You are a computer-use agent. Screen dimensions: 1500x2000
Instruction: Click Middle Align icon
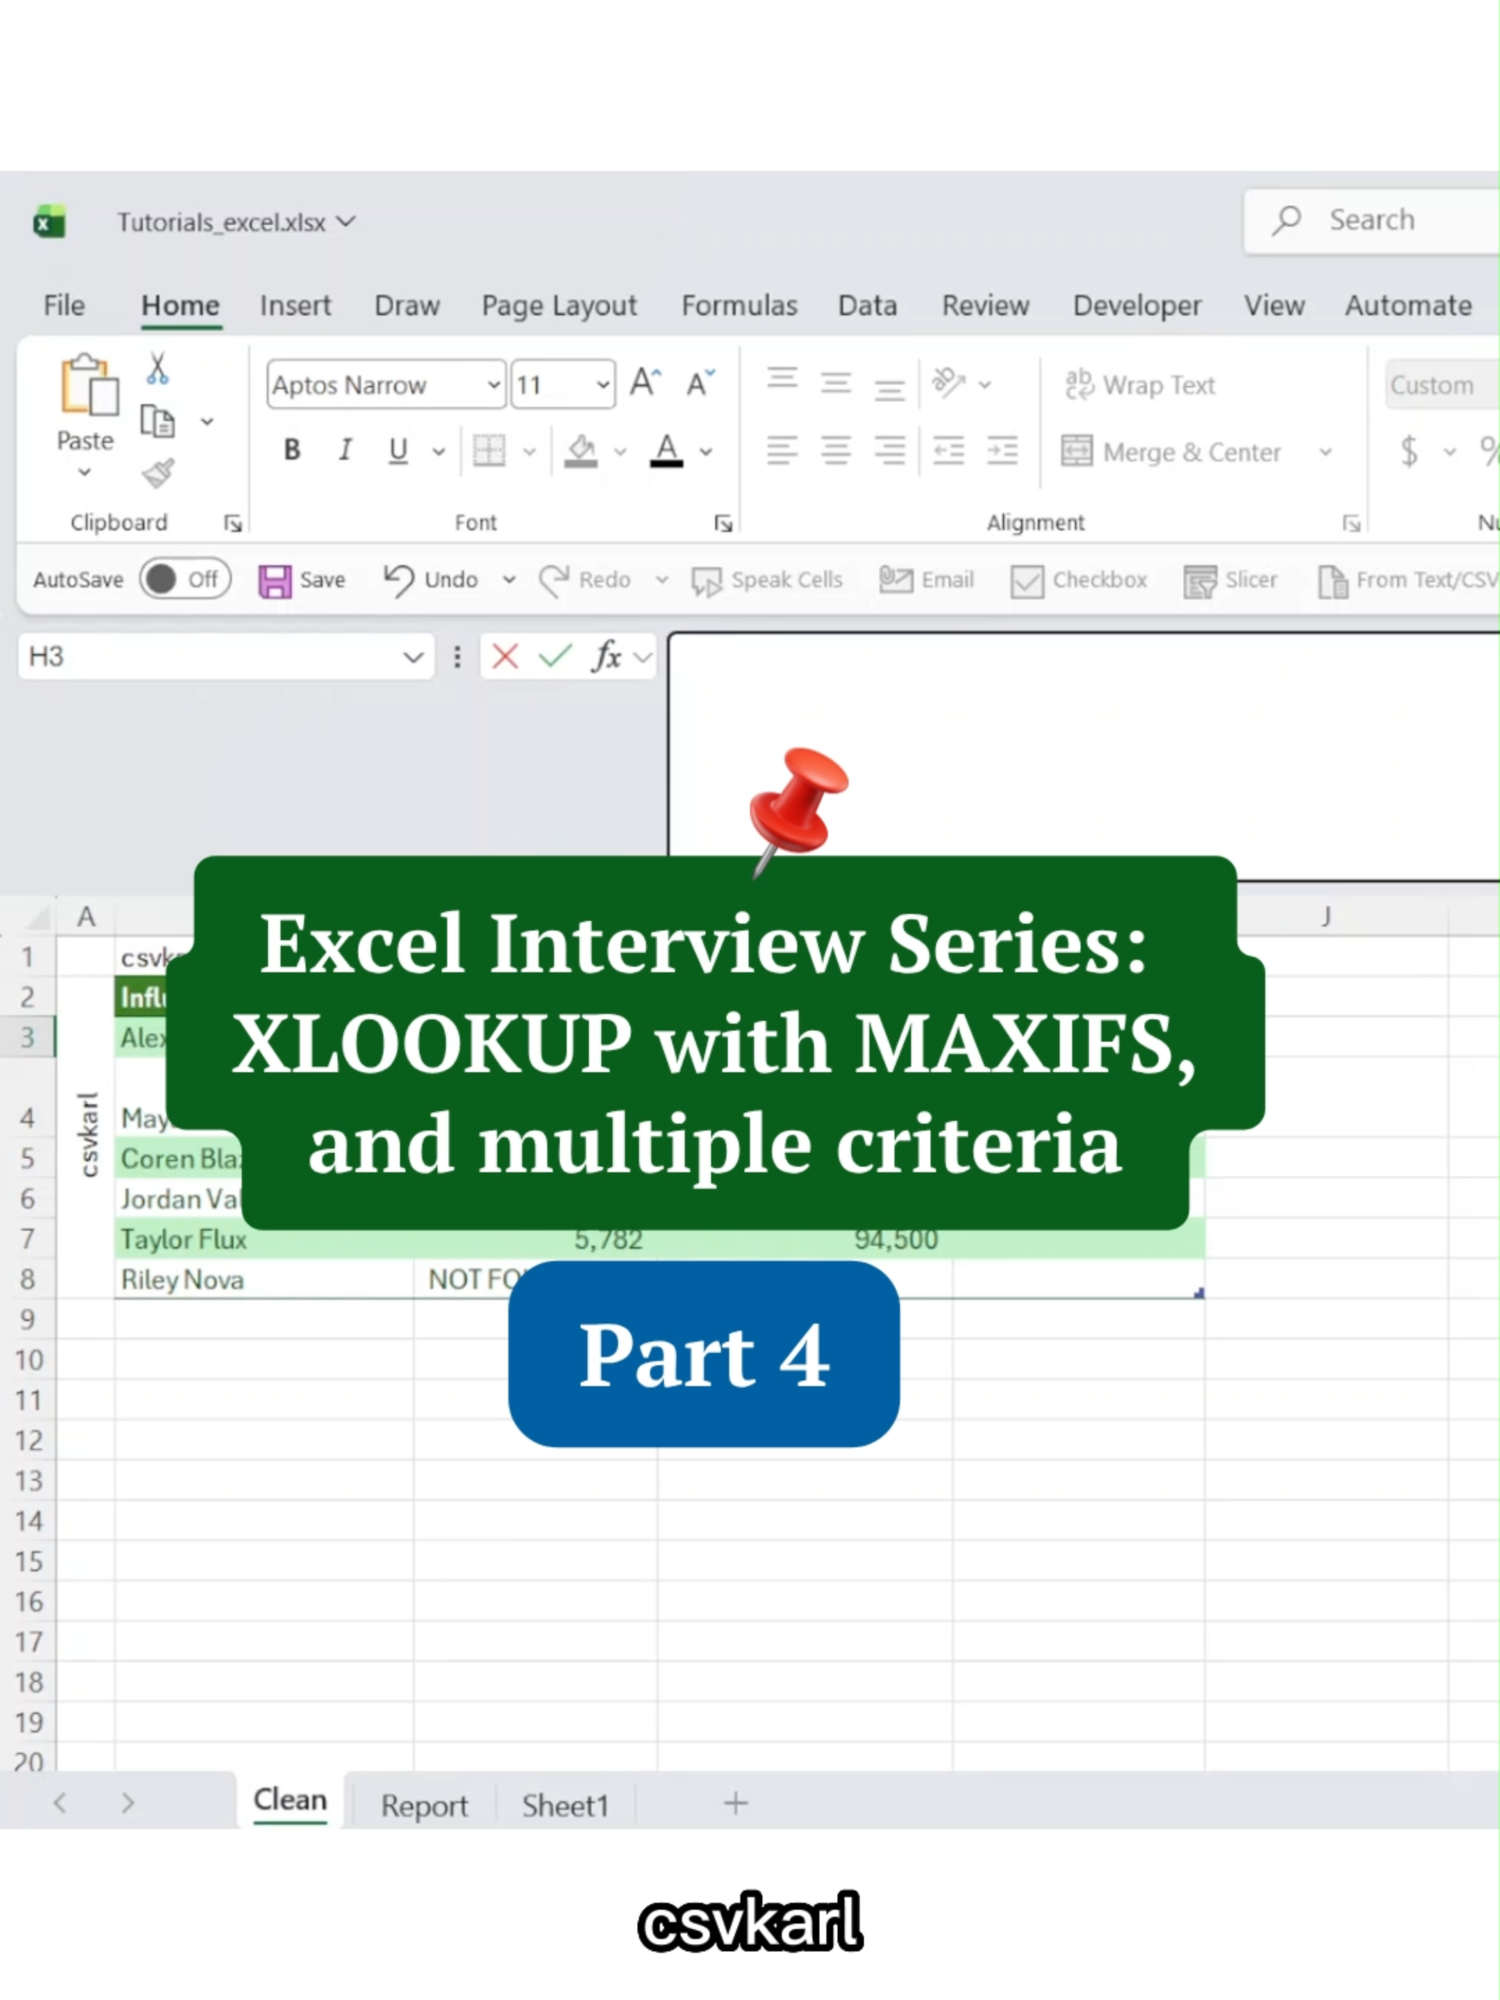pos(836,383)
